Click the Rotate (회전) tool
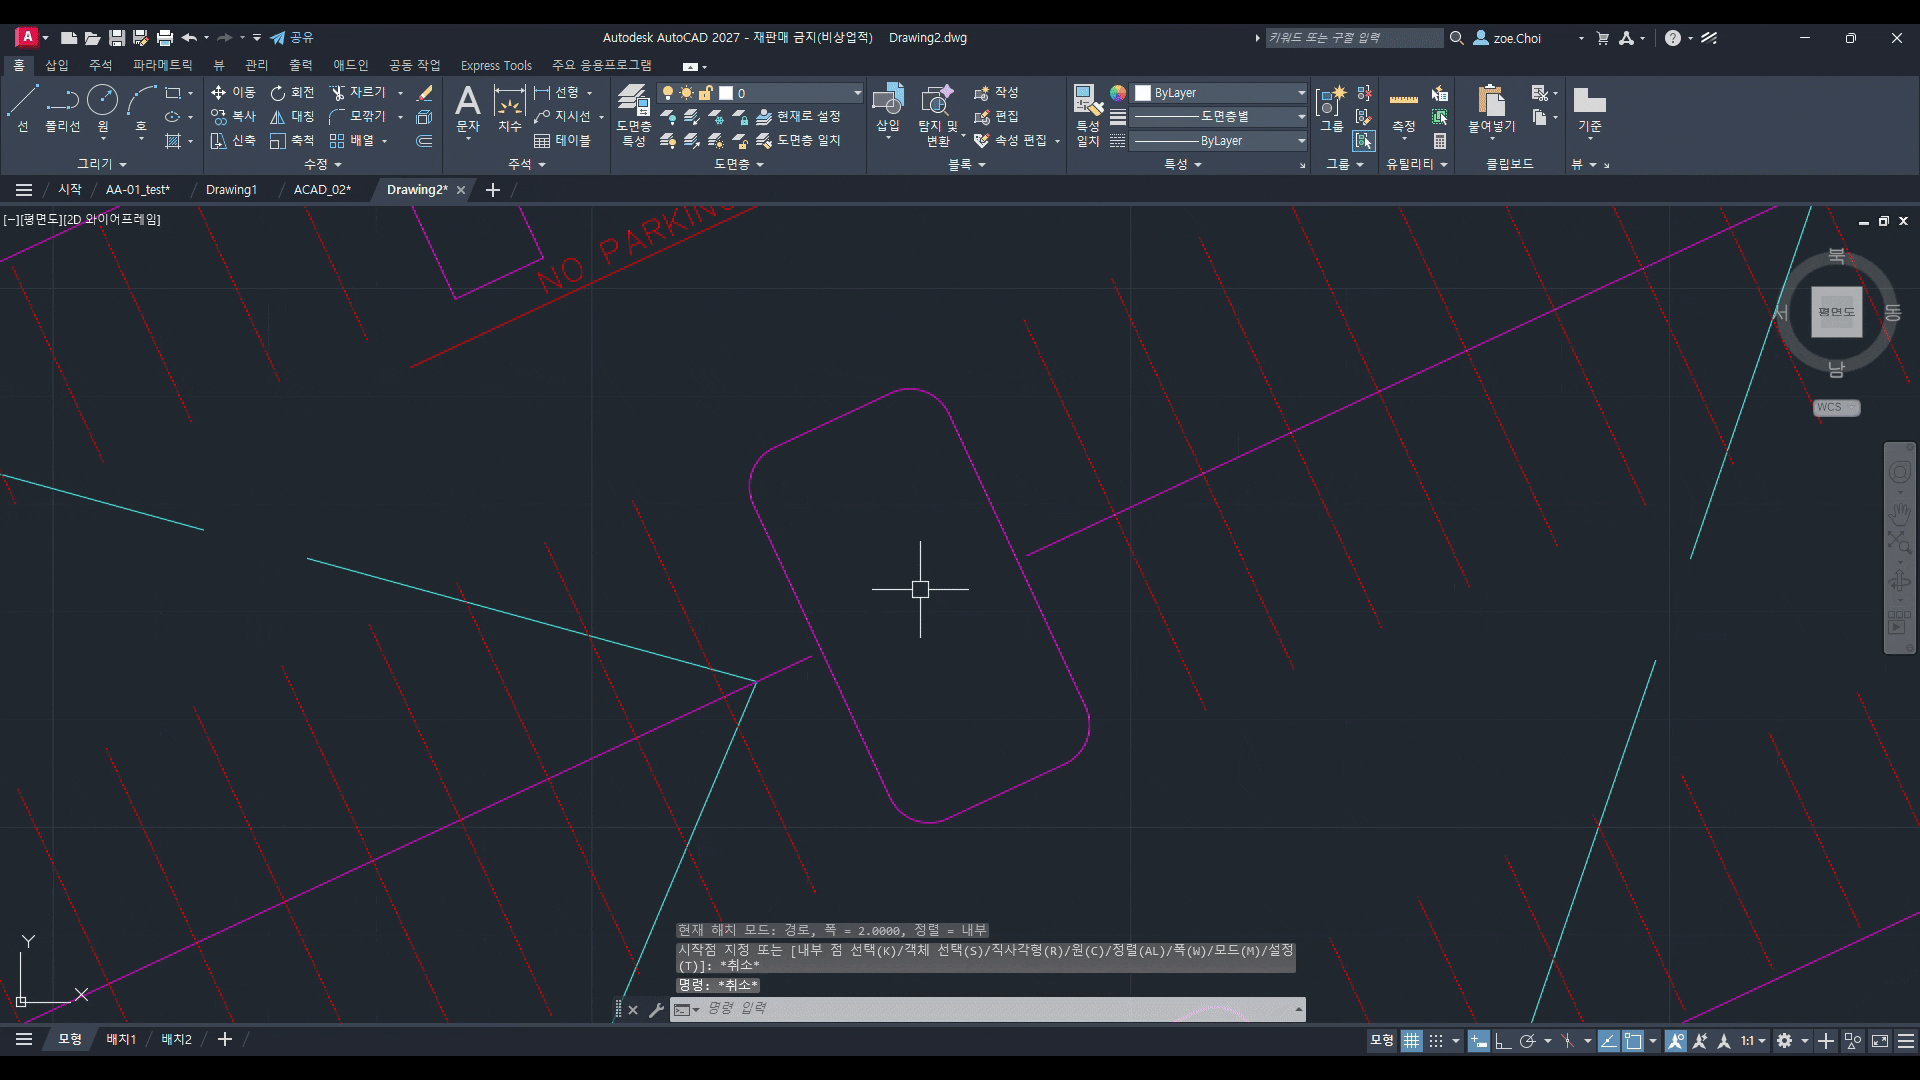Viewport: 1920px width, 1080px height. pyautogui.click(x=292, y=92)
